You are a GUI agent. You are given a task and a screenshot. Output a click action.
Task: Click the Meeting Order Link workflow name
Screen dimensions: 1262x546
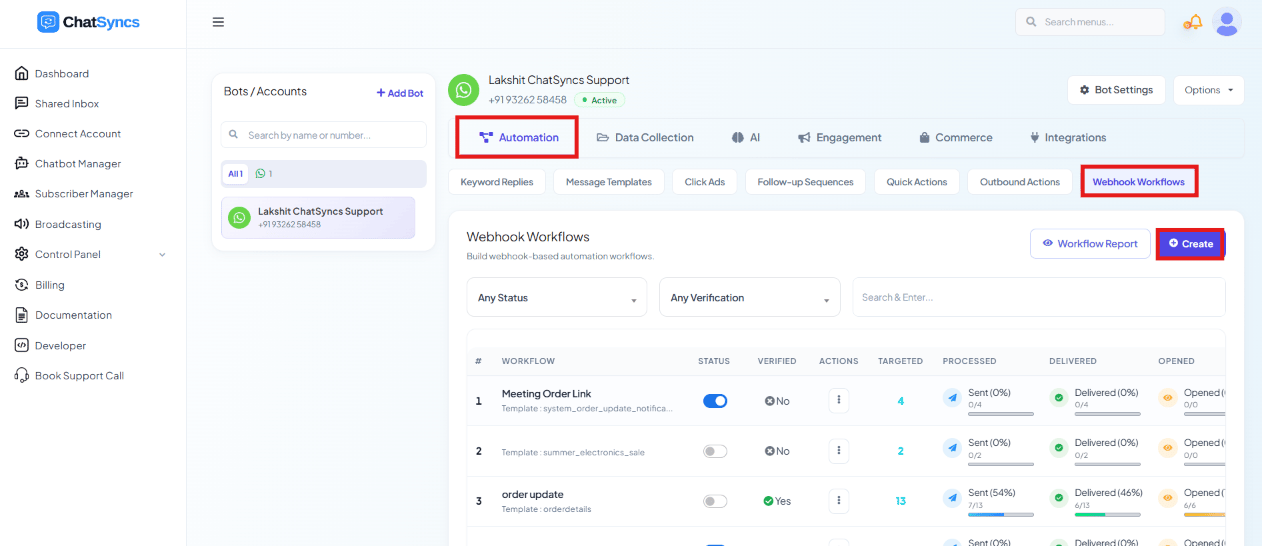pos(546,394)
